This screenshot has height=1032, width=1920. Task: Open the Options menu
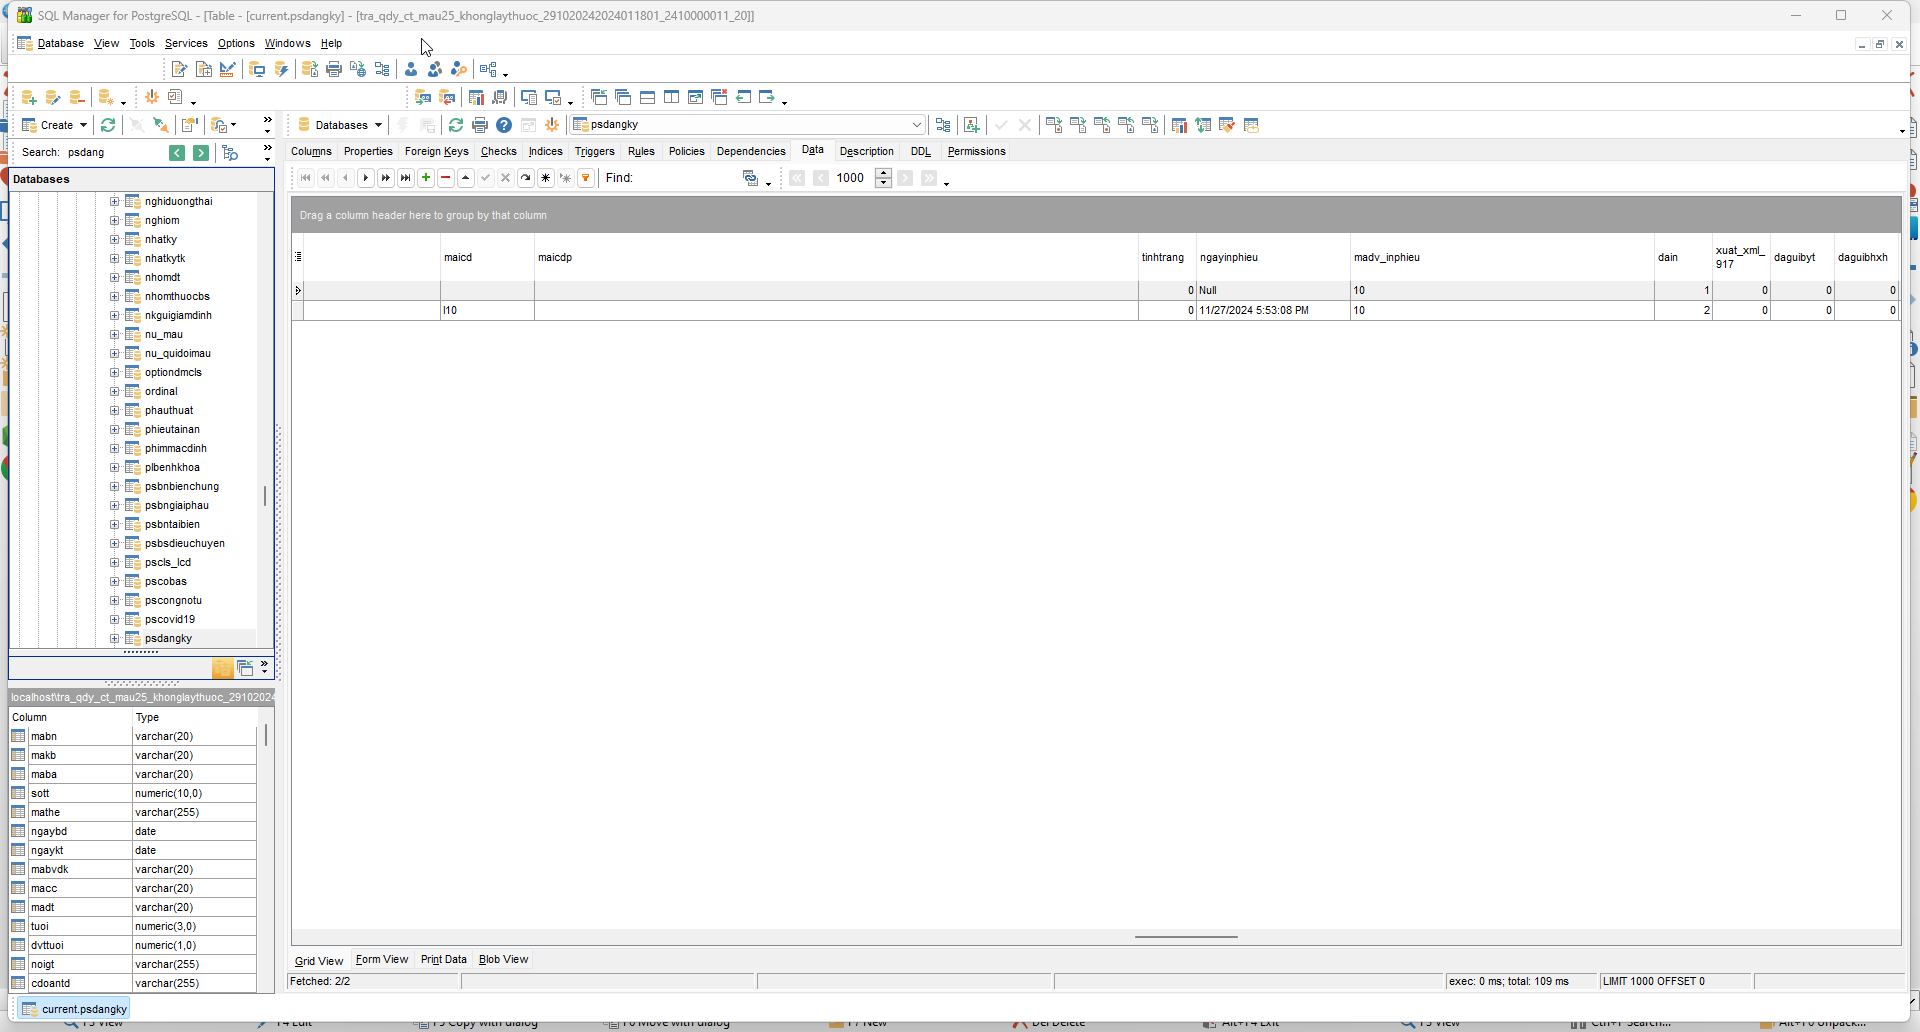236,44
